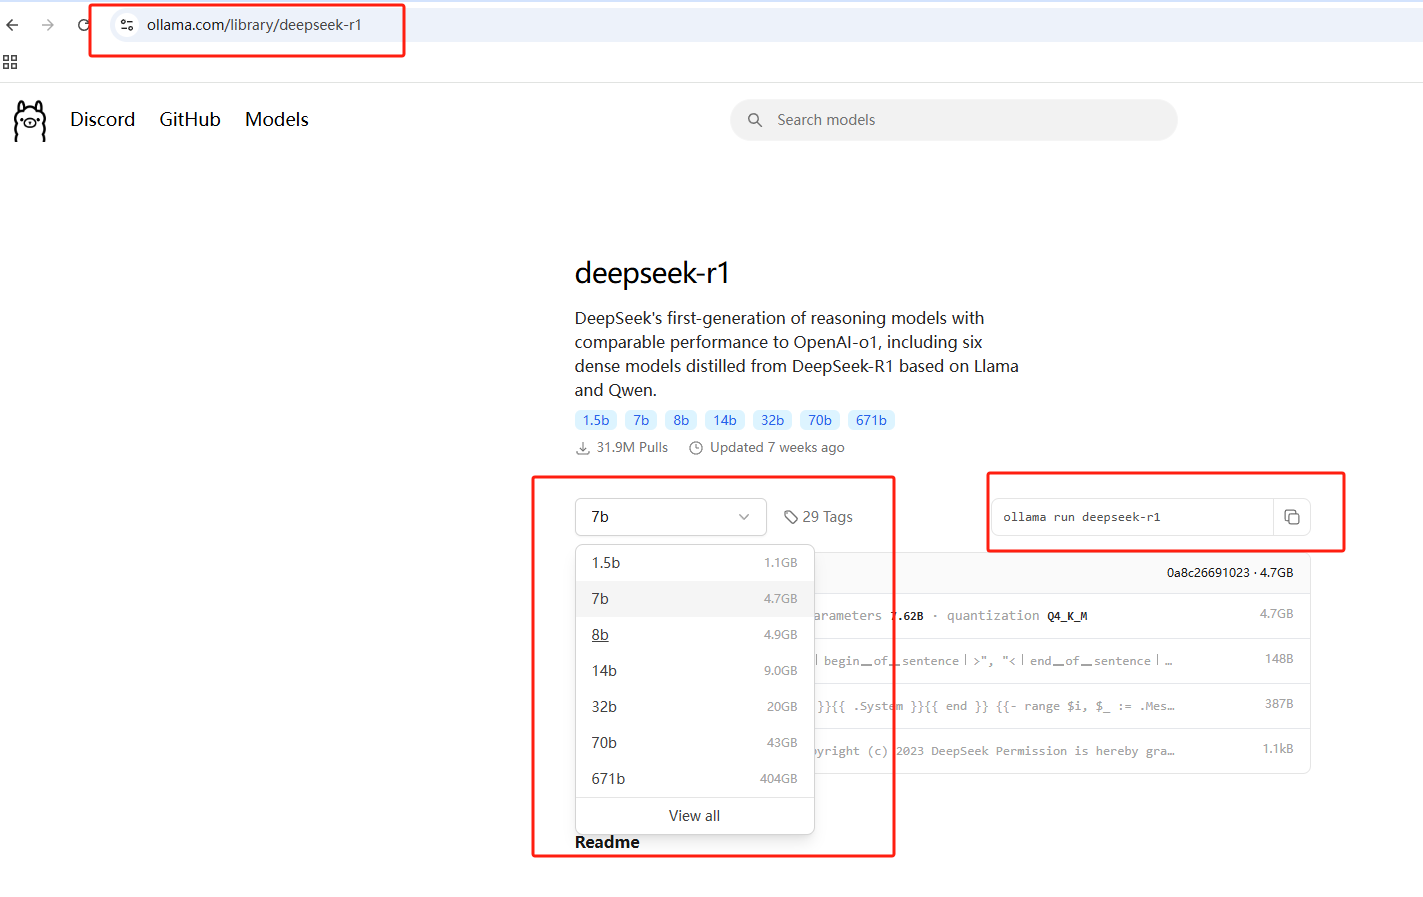The width and height of the screenshot is (1423, 897).
Task: Click the 671b size badge
Action: 871,420
